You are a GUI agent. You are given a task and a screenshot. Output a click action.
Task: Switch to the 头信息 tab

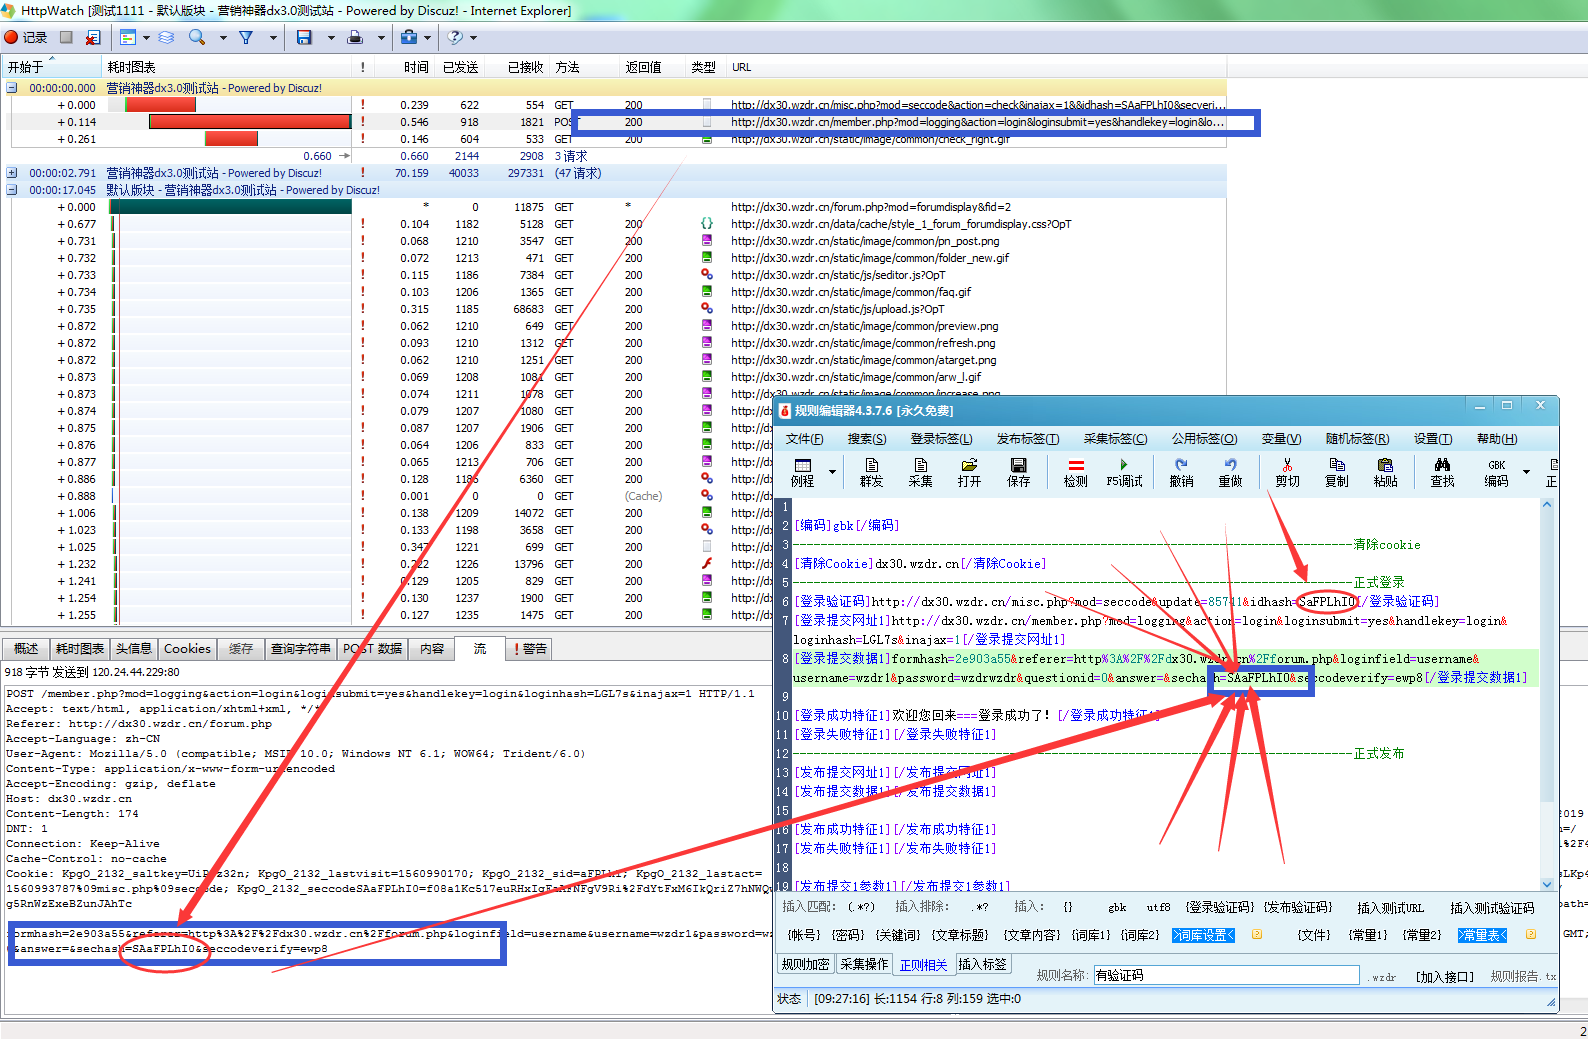tap(134, 649)
